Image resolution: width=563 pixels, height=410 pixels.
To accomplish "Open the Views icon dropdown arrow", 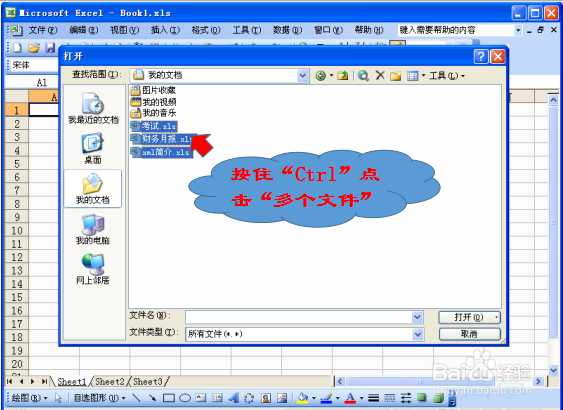I will point(423,76).
